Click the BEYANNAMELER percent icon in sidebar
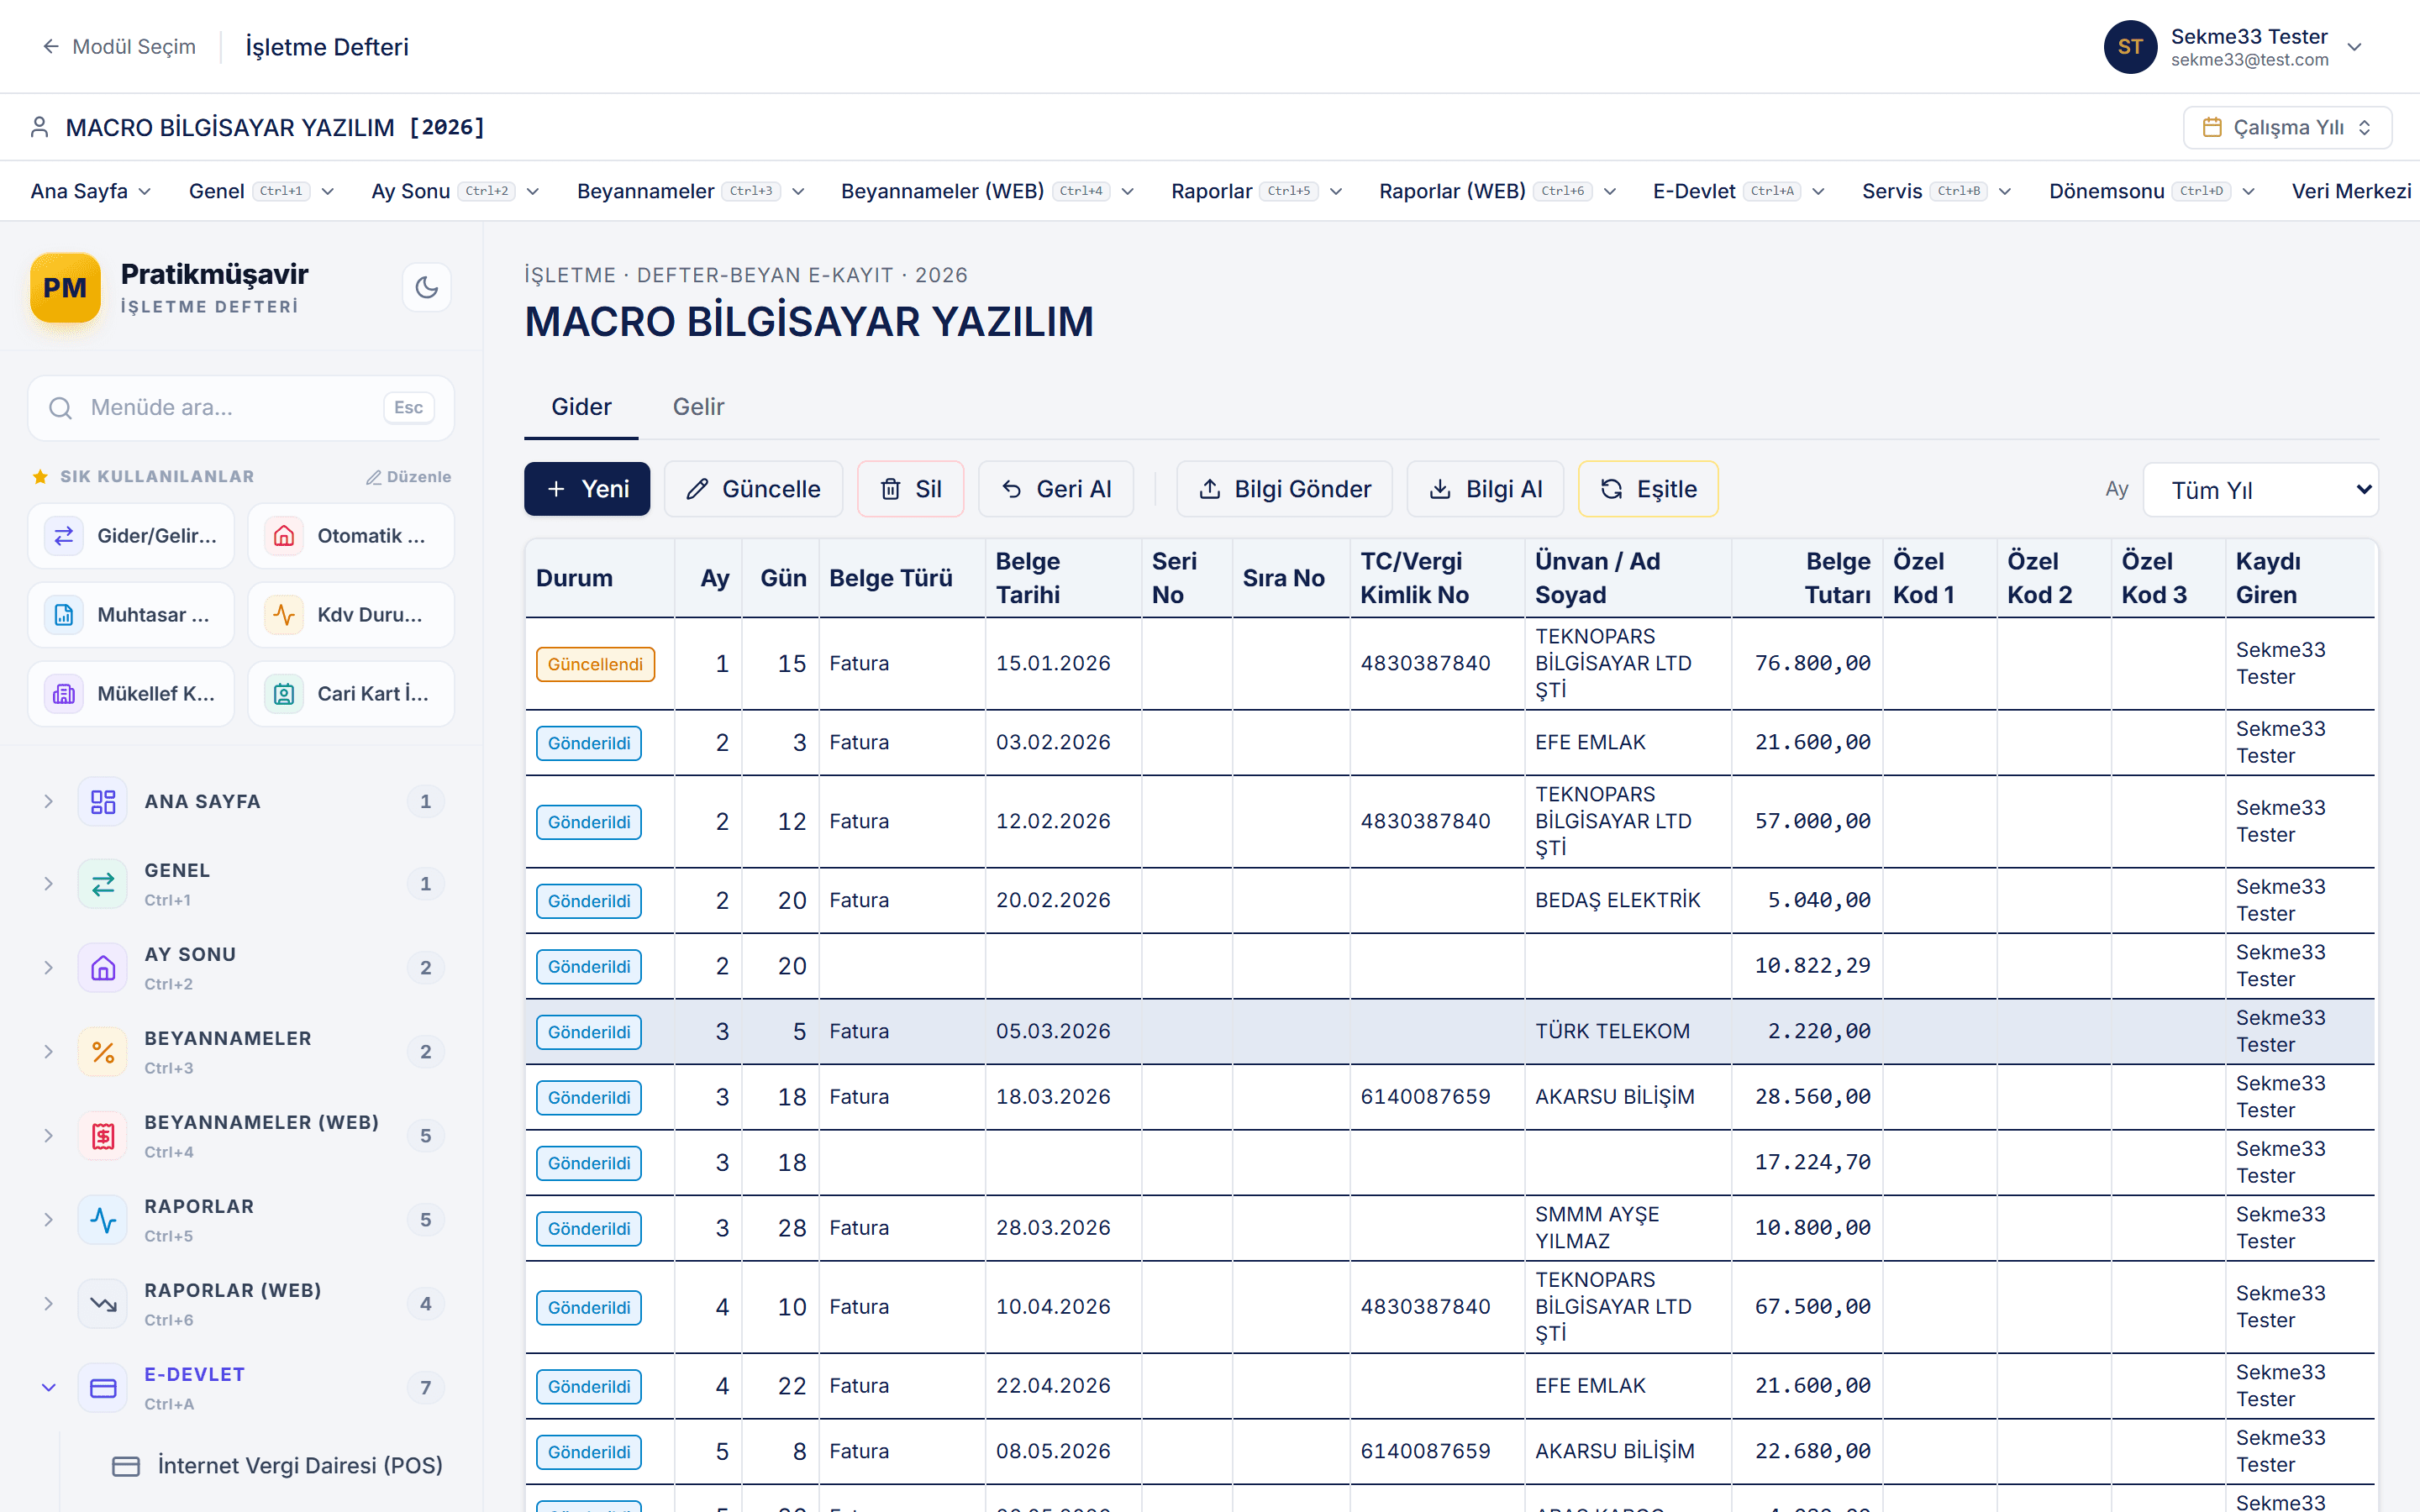 point(103,1052)
